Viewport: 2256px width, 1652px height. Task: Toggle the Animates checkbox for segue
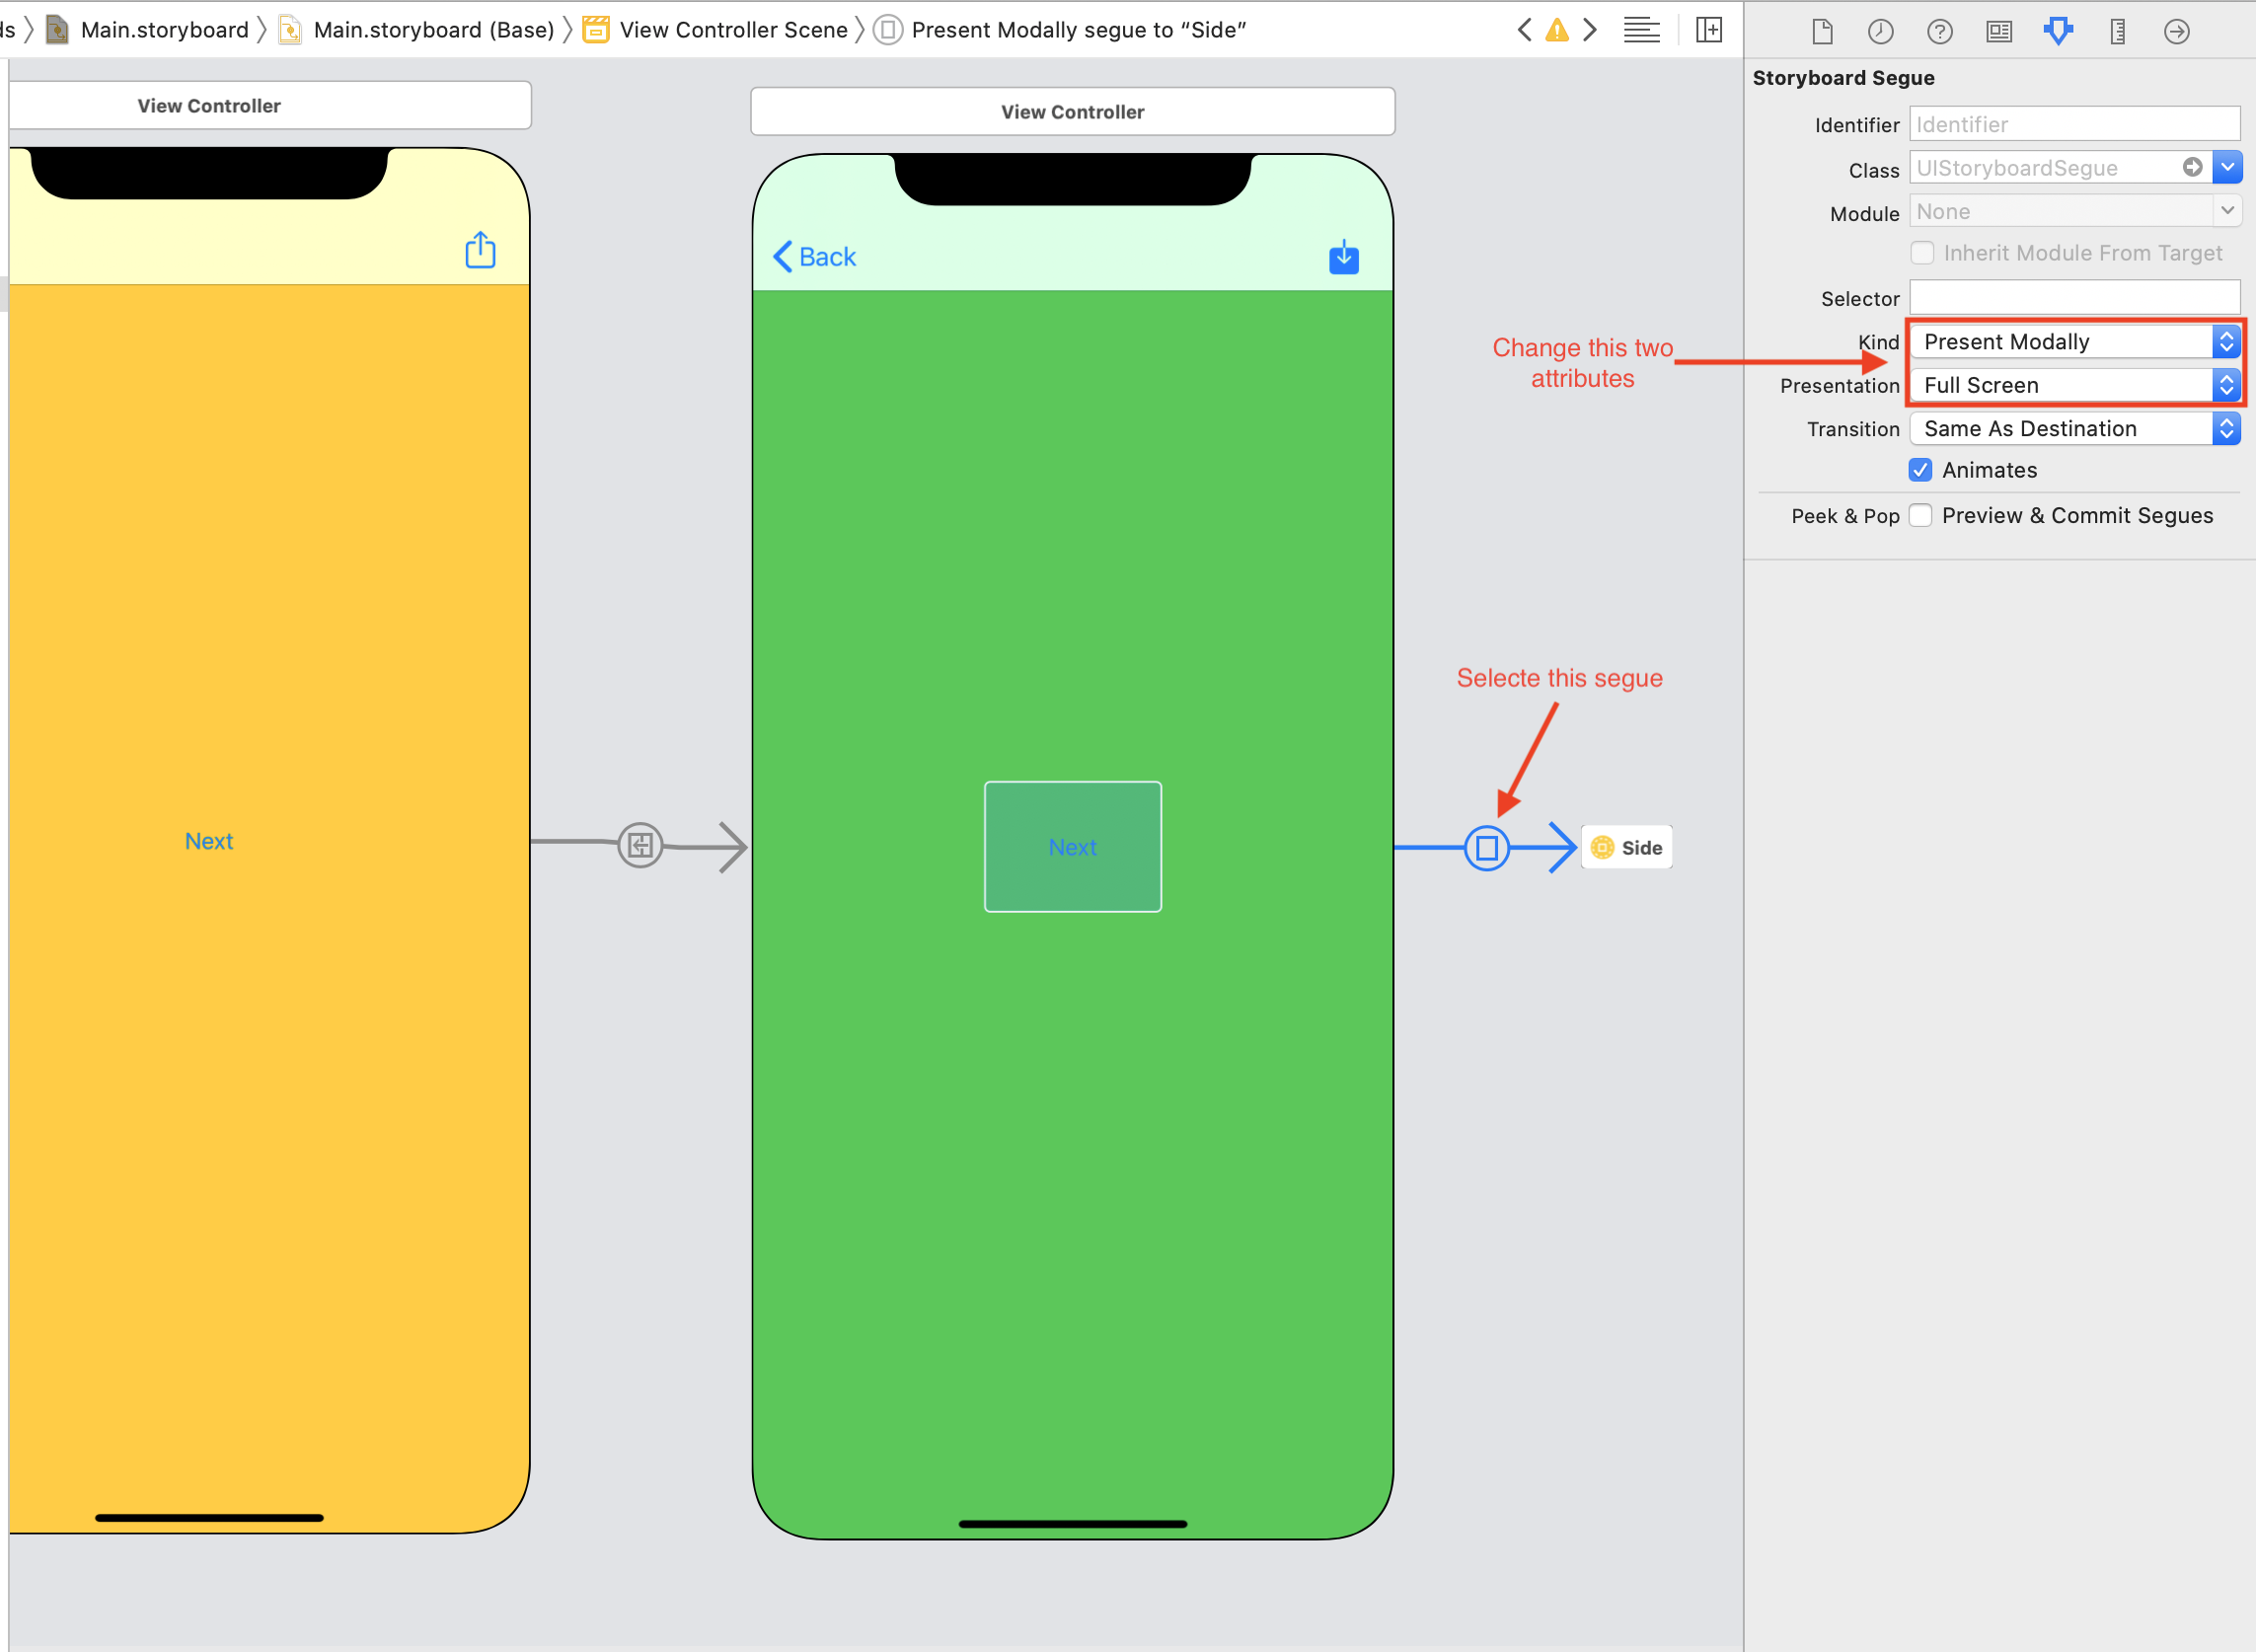tap(1921, 470)
